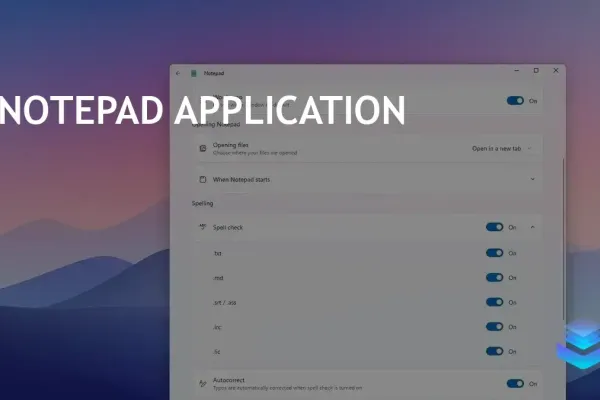Toggle spell check for .srt / .ass files
This screenshot has width=600, height=400.
click(x=494, y=302)
